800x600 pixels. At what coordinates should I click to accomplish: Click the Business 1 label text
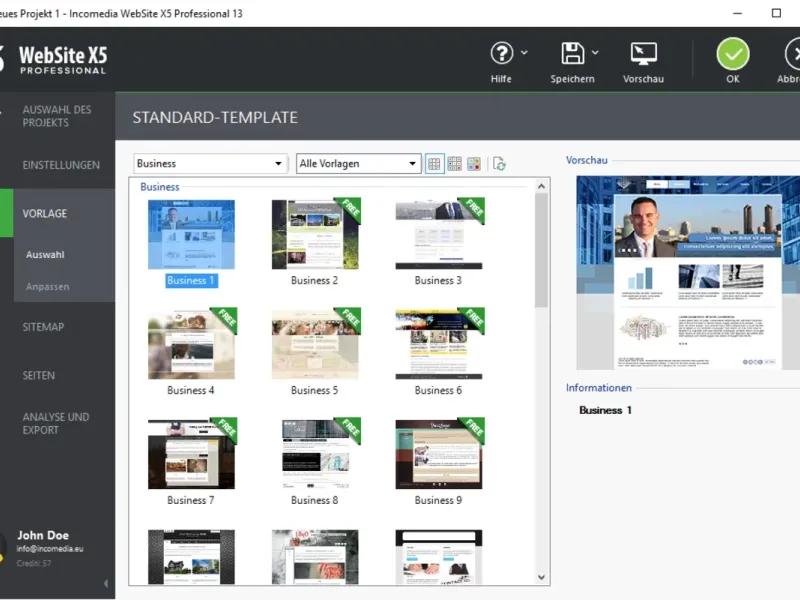[191, 281]
